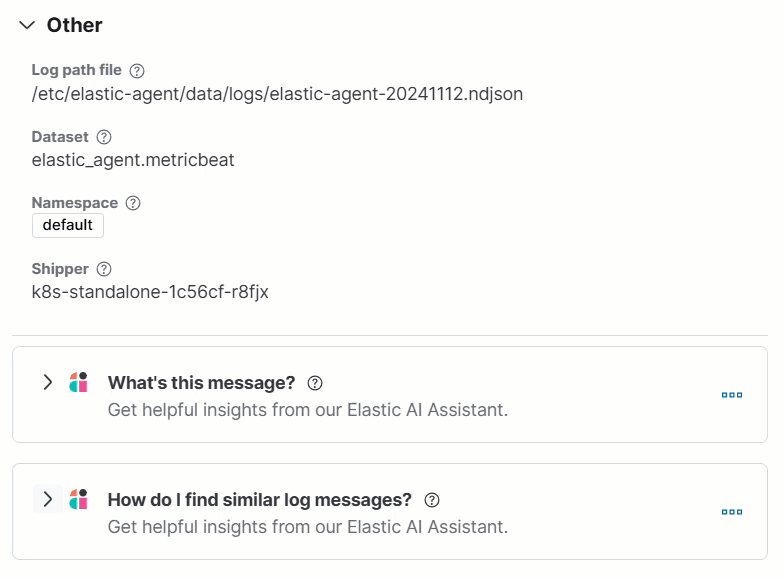Click the What's this message? title
The width and height of the screenshot is (784, 580).
coord(201,383)
